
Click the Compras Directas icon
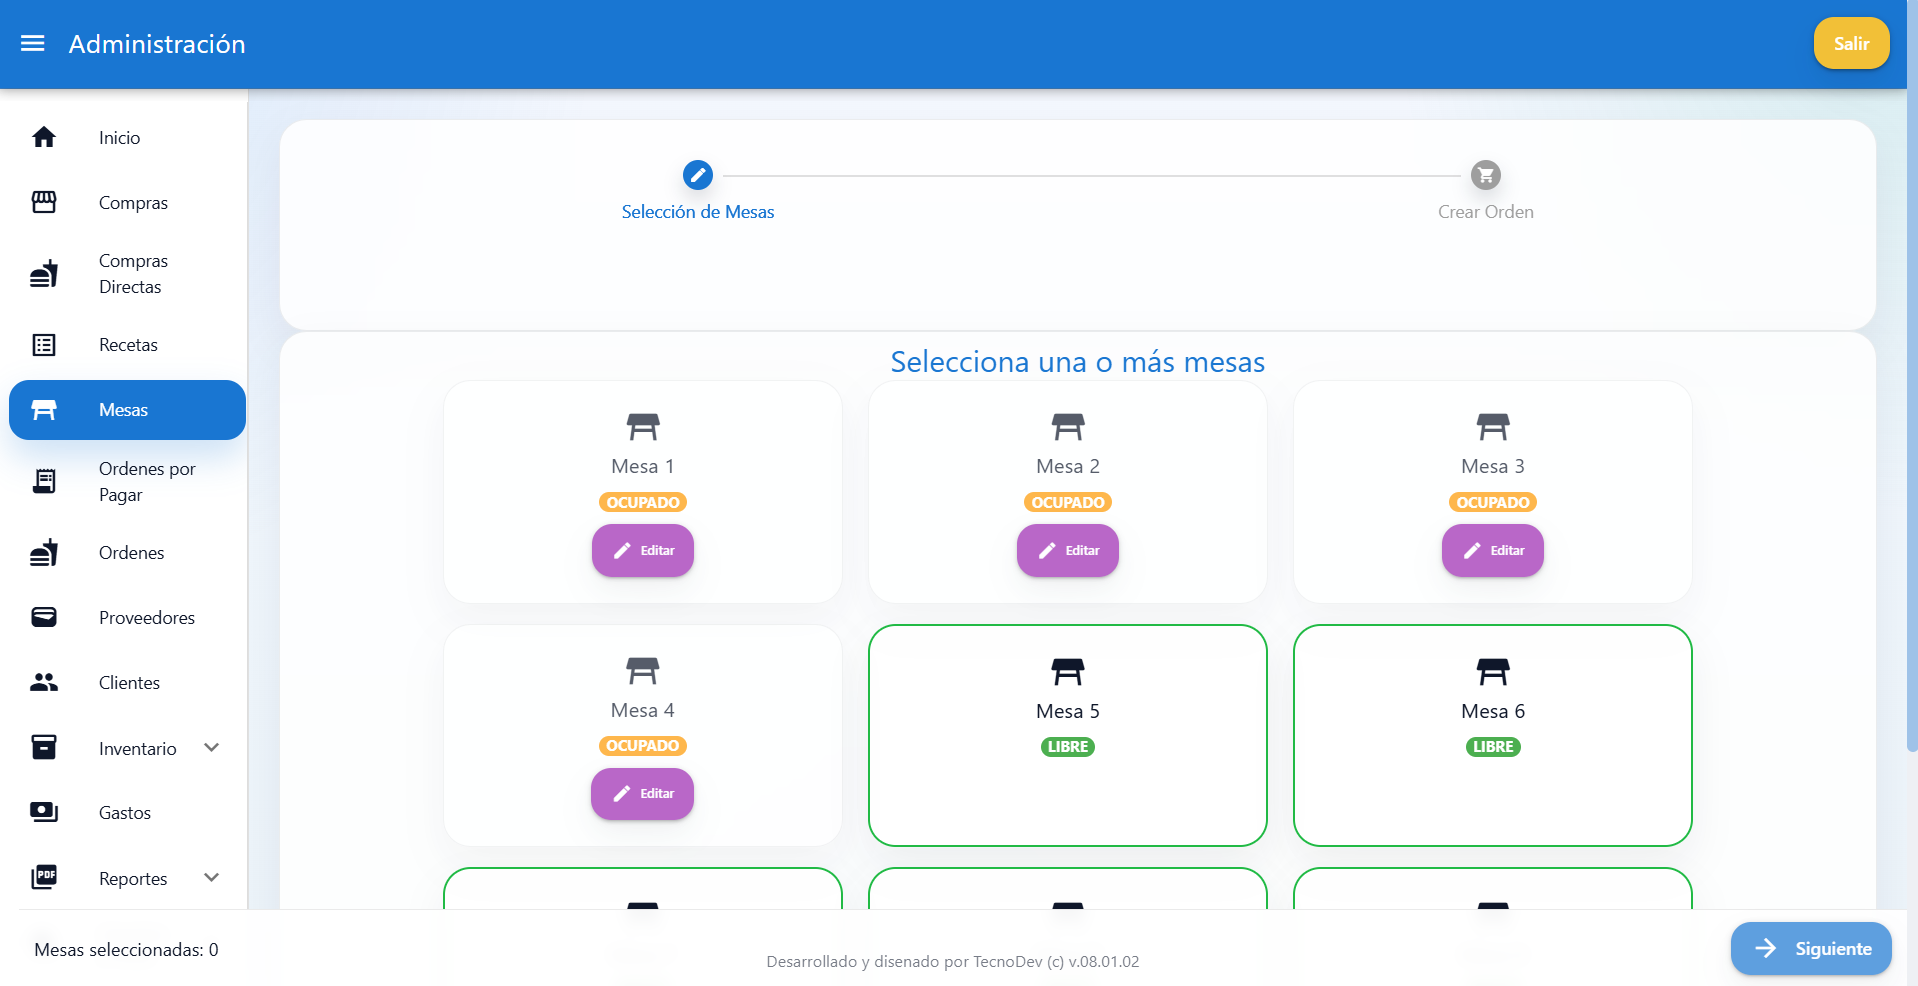coord(44,273)
